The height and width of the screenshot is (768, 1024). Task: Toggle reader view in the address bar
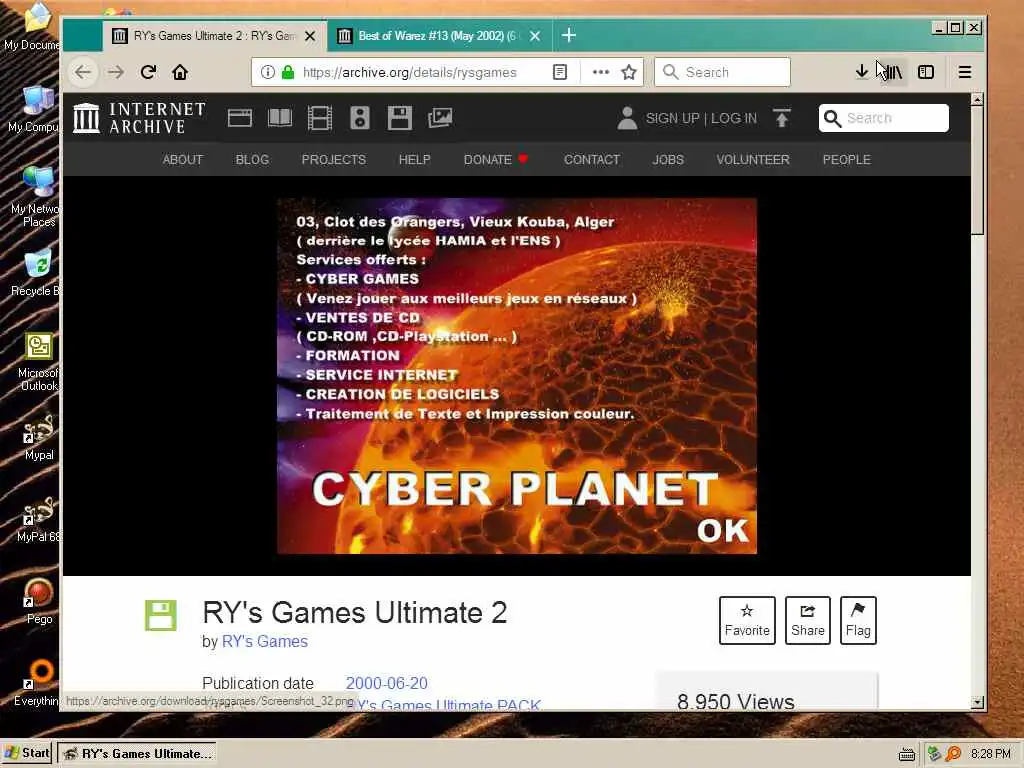click(560, 72)
